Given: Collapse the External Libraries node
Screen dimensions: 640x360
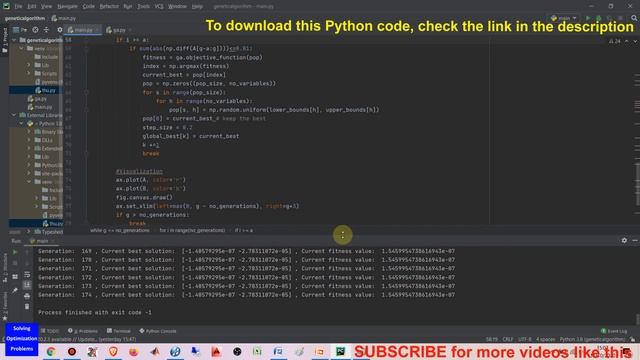Looking at the screenshot, I should (14, 115).
